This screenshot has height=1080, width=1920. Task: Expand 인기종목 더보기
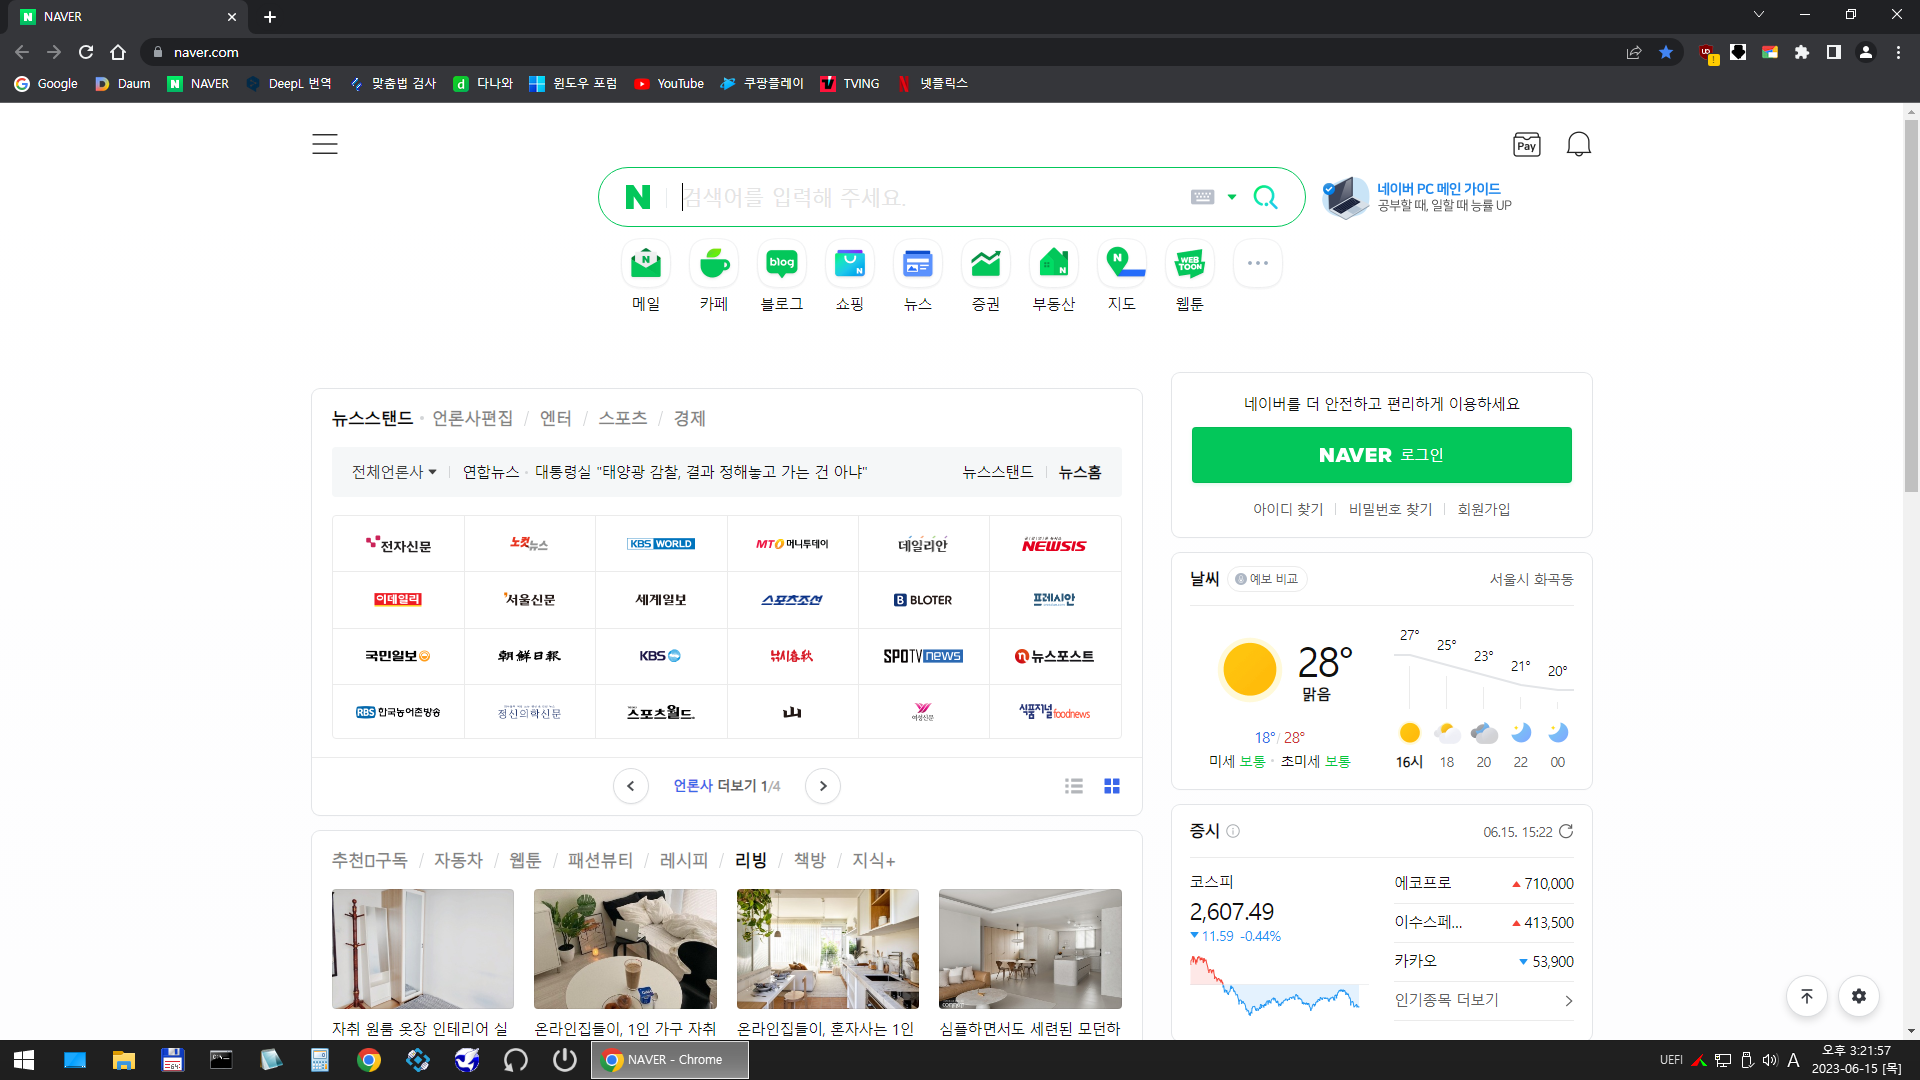pos(1484,1000)
